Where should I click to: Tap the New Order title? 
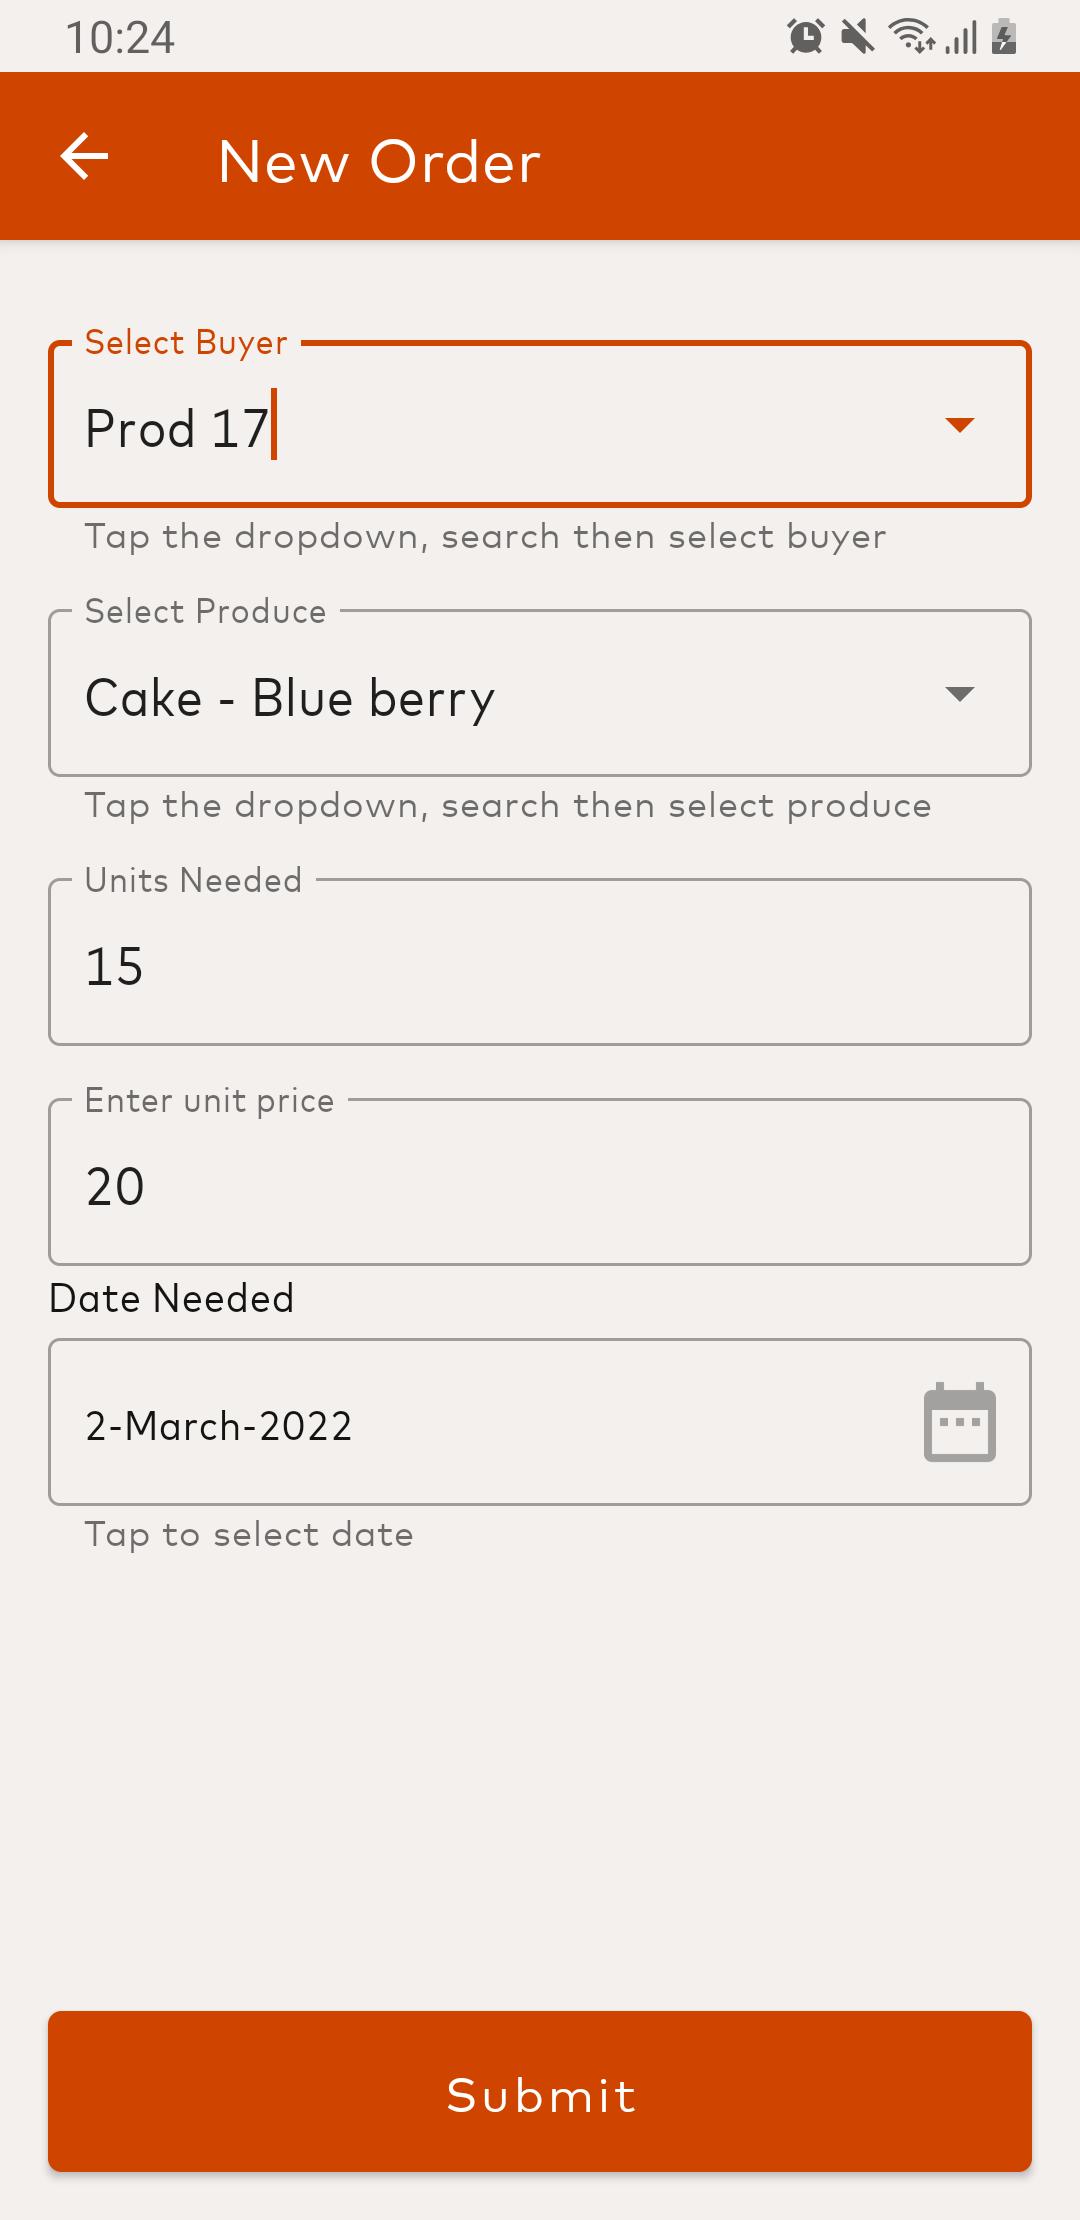(x=380, y=161)
